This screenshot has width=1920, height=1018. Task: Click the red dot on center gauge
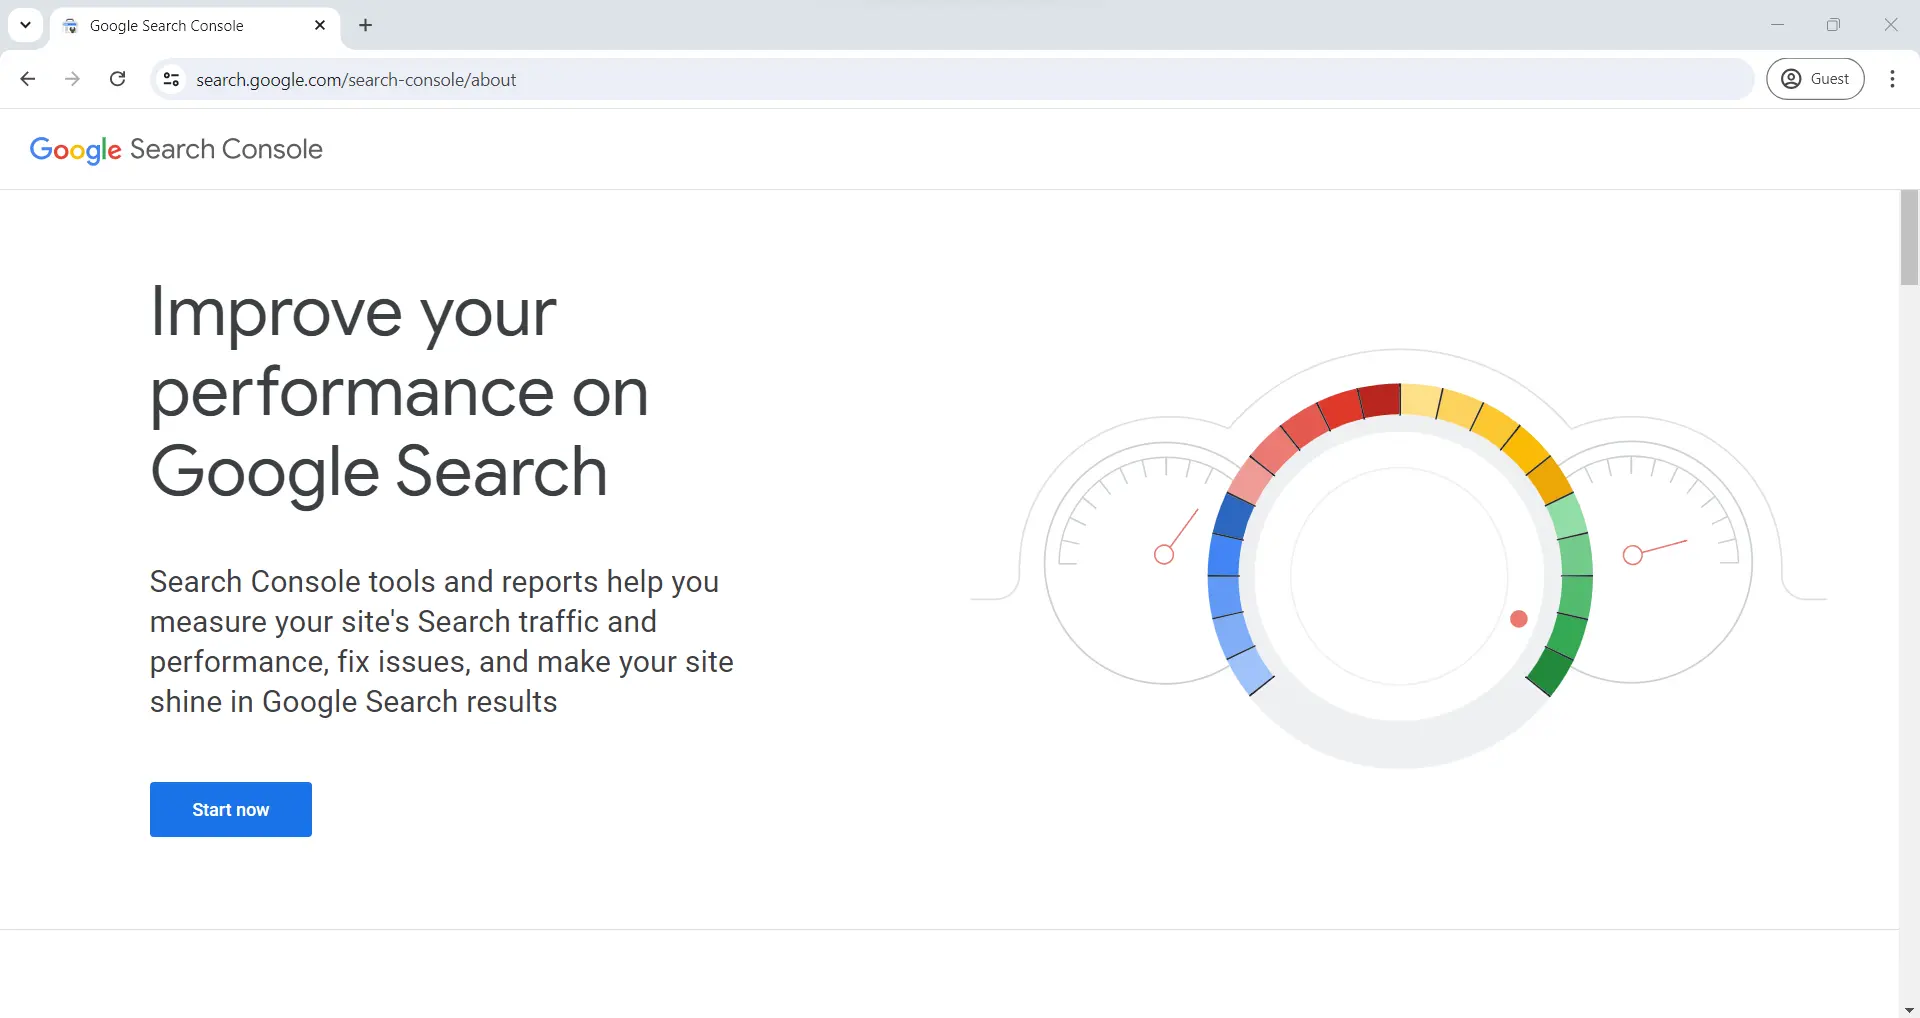coord(1518,619)
